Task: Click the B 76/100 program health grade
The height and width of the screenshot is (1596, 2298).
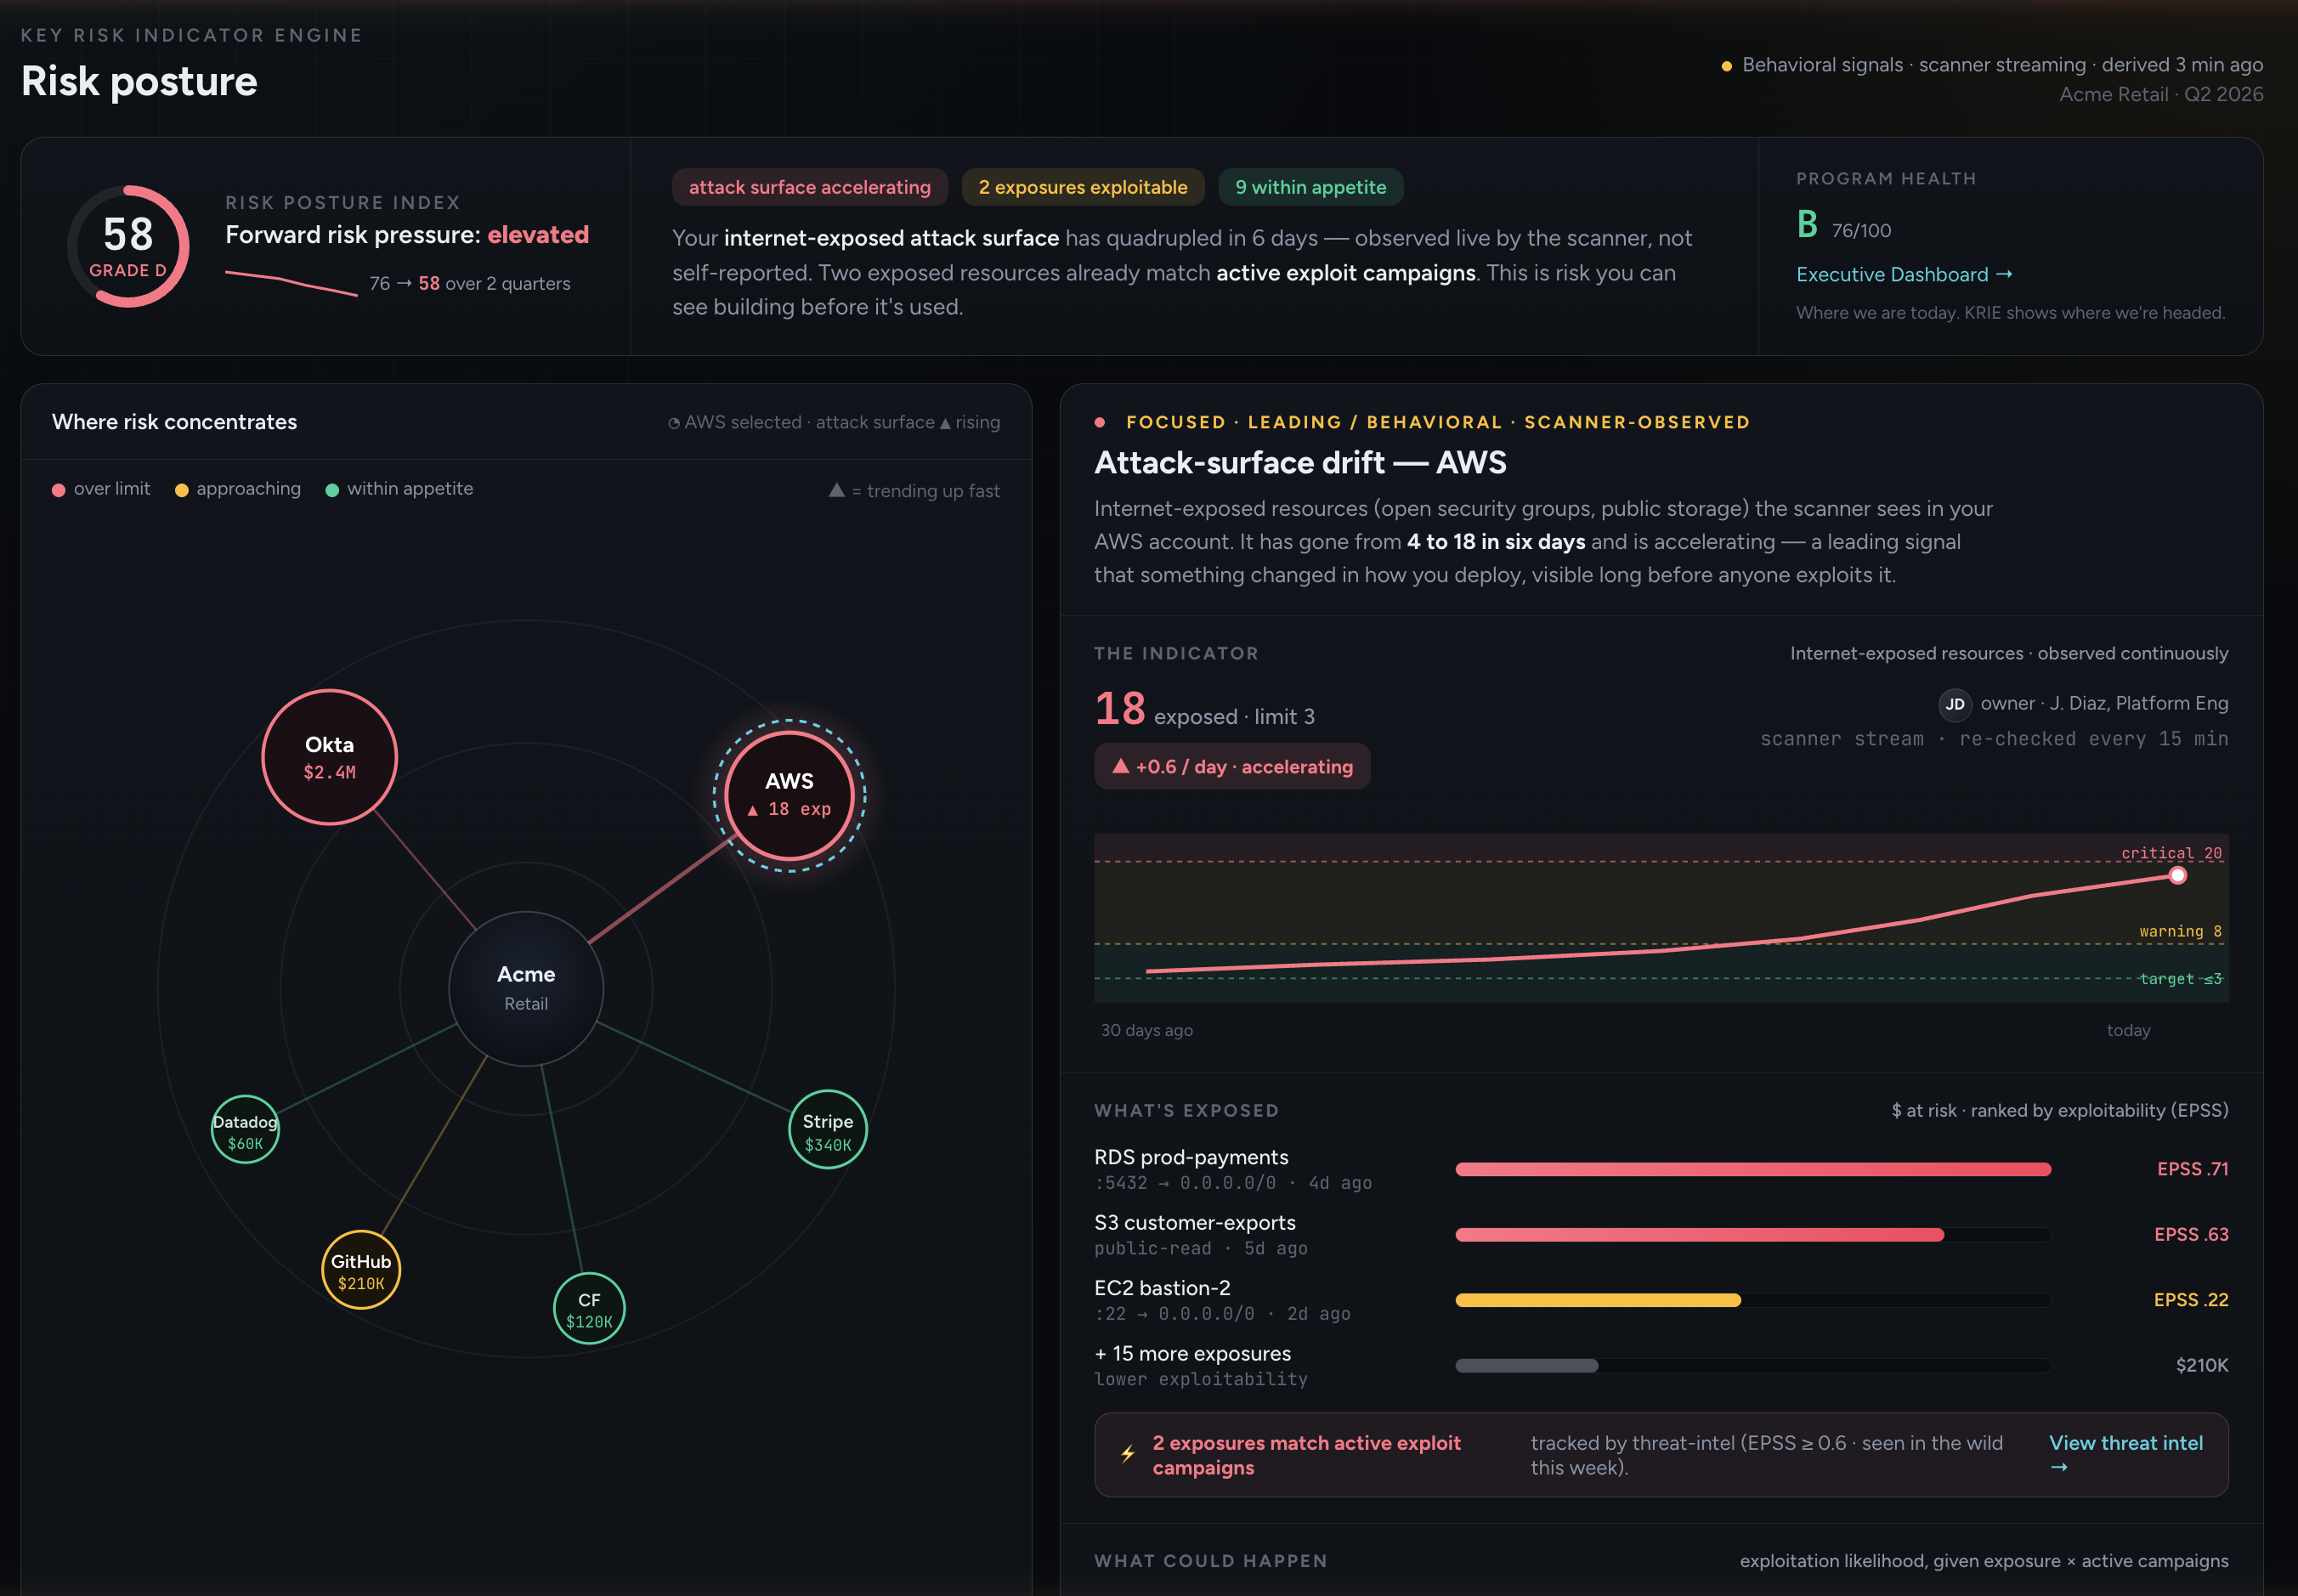Action: coord(1844,225)
